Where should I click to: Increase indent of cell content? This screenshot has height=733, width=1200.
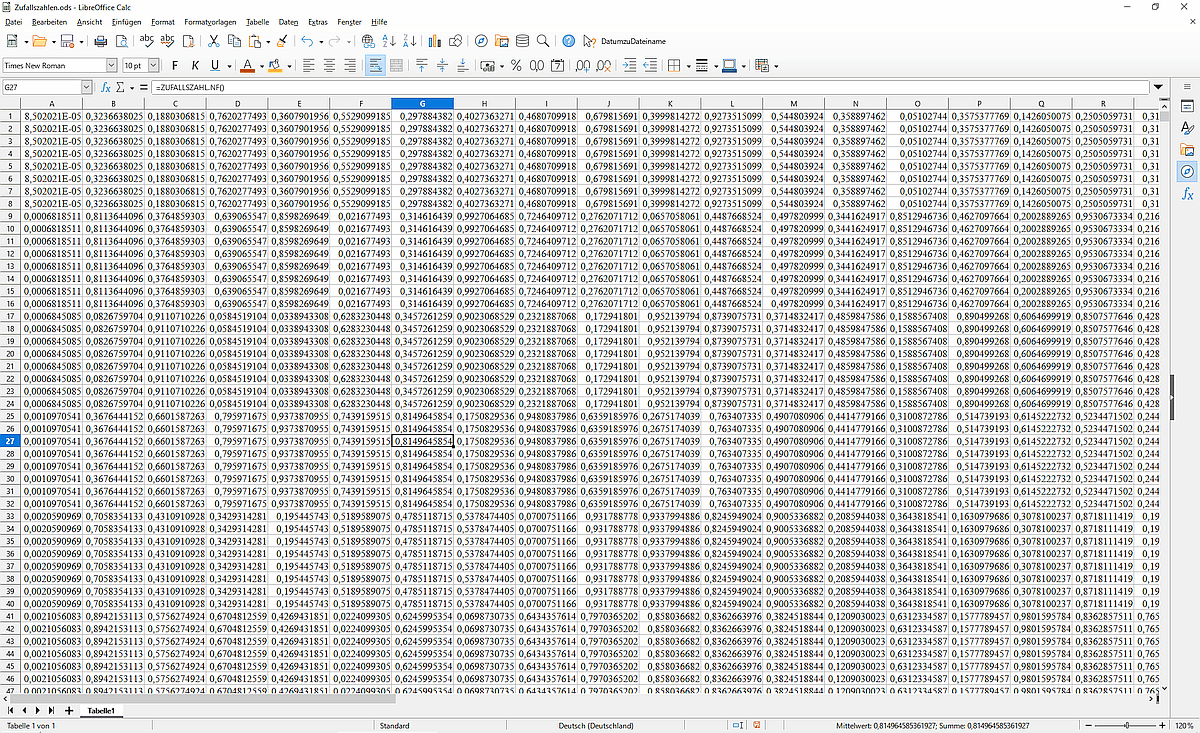(629, 65)
